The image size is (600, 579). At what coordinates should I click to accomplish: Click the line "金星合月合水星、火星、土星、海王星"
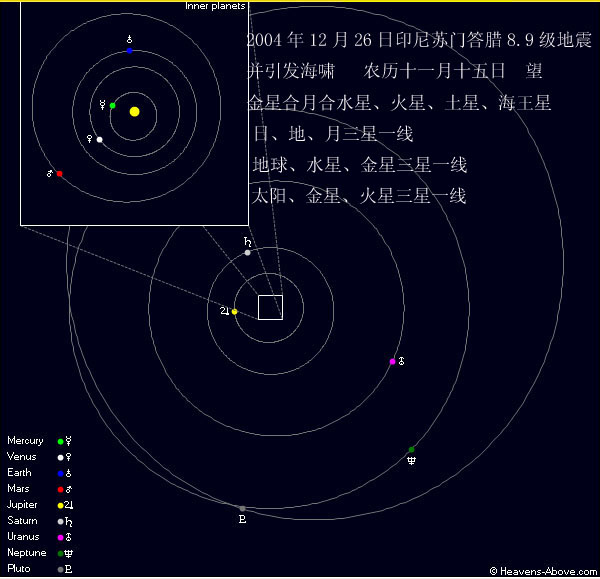[399, 103]
